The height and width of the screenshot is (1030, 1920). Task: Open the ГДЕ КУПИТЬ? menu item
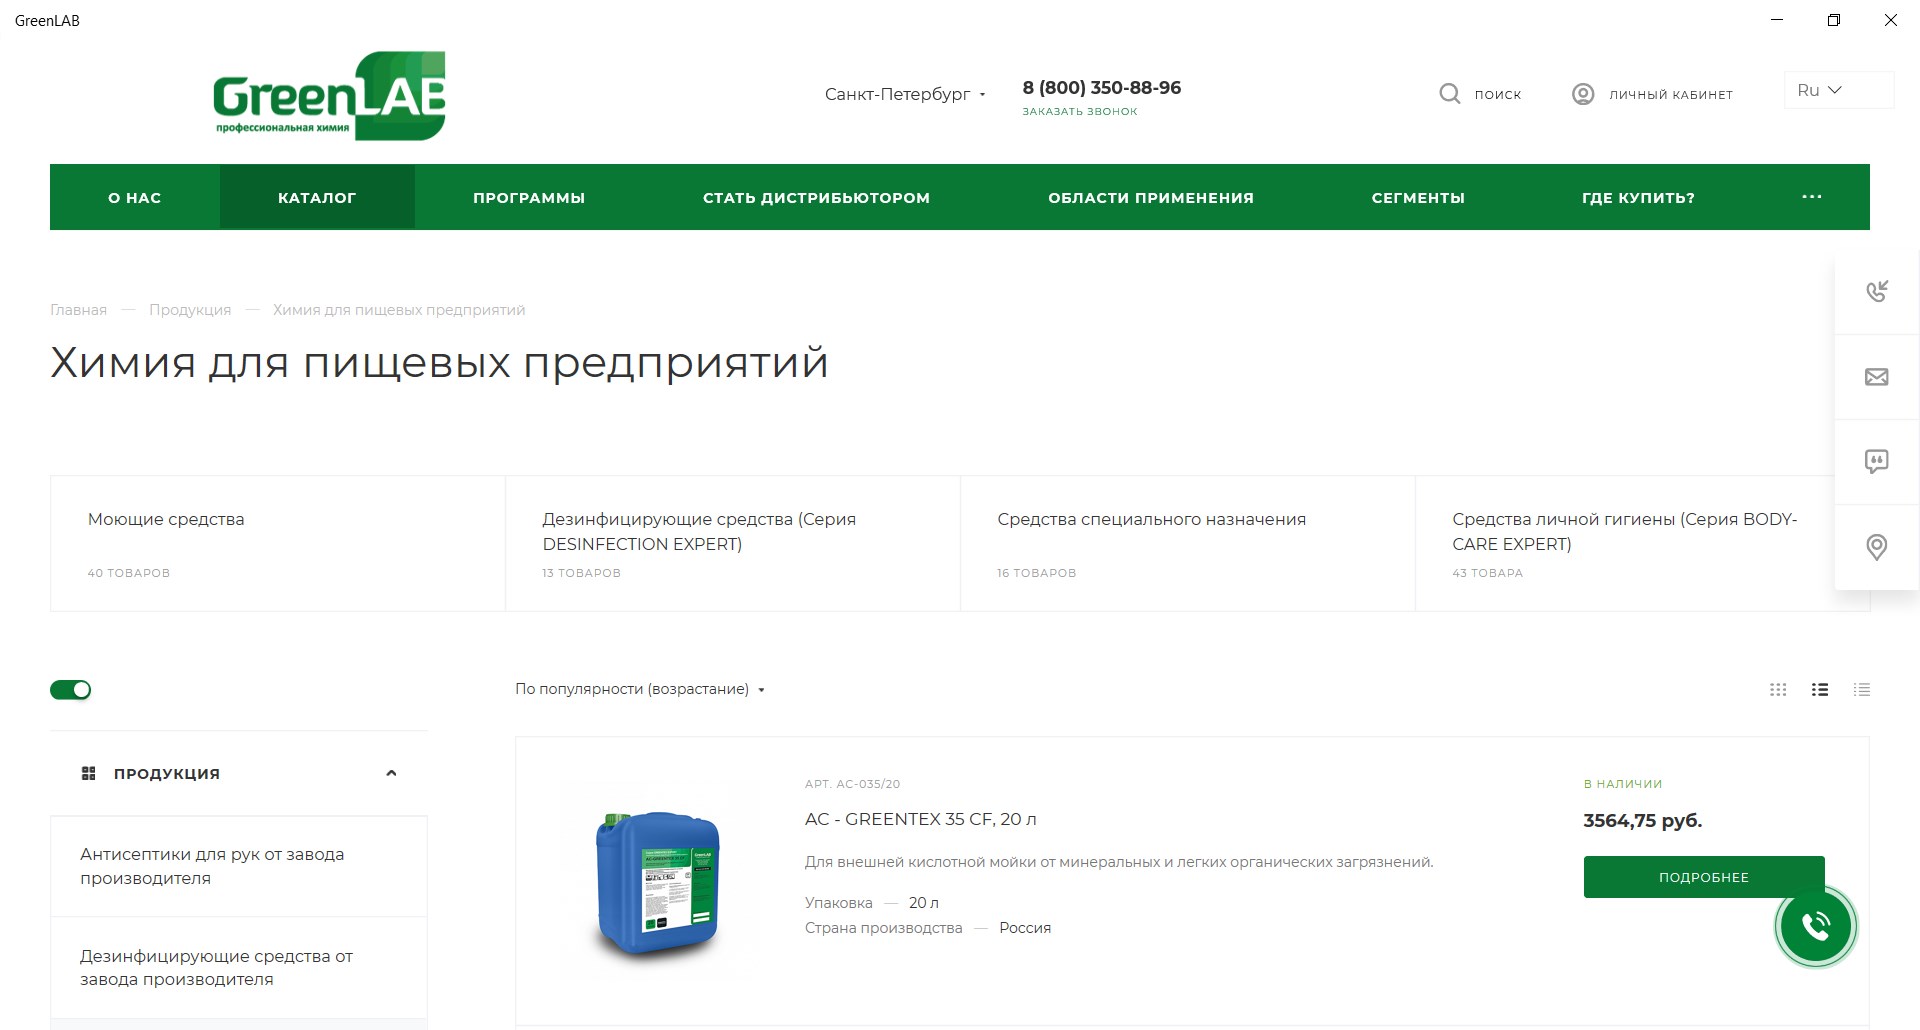(x=1638, y=198)
